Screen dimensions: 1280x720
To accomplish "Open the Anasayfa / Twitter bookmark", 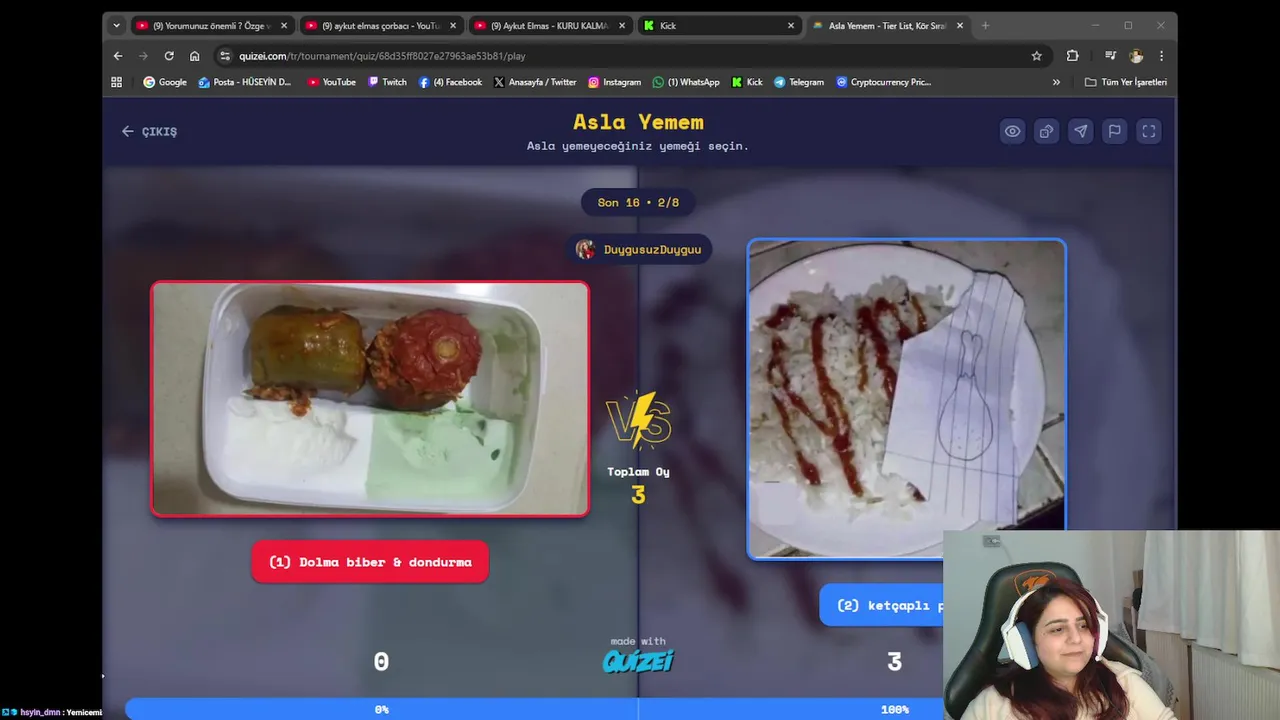I will [x=535, y=82].
